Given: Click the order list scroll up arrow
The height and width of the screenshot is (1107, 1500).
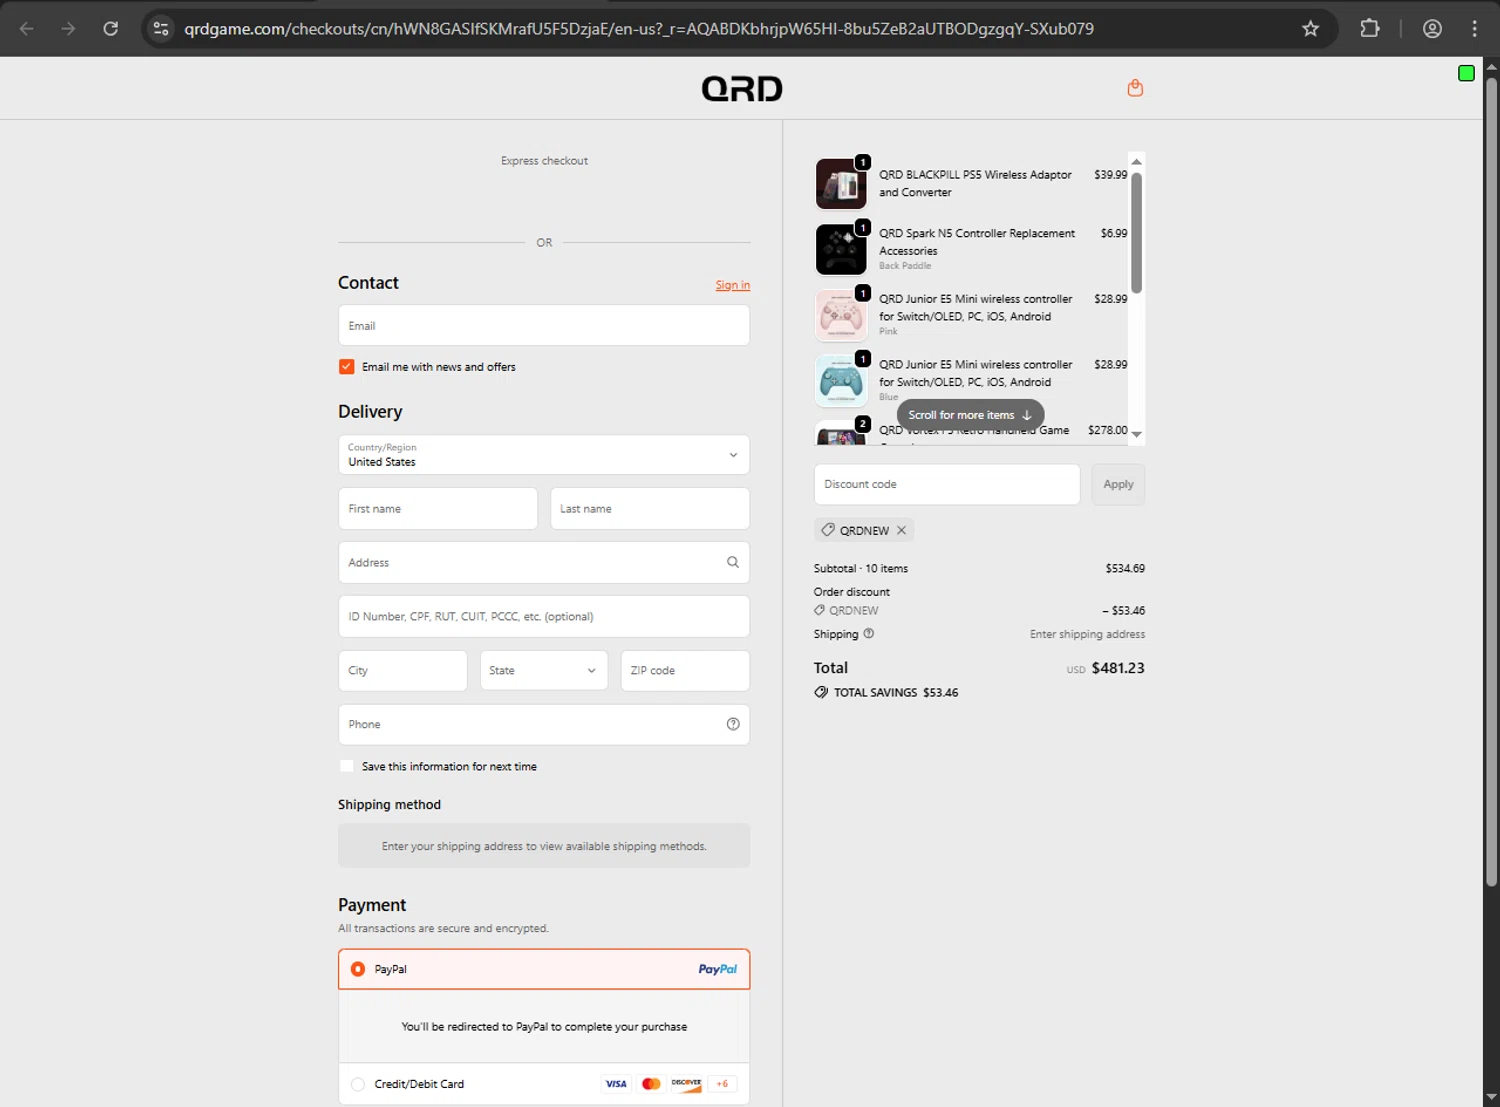Looking at the screenshot, I should coord(1136,161).
